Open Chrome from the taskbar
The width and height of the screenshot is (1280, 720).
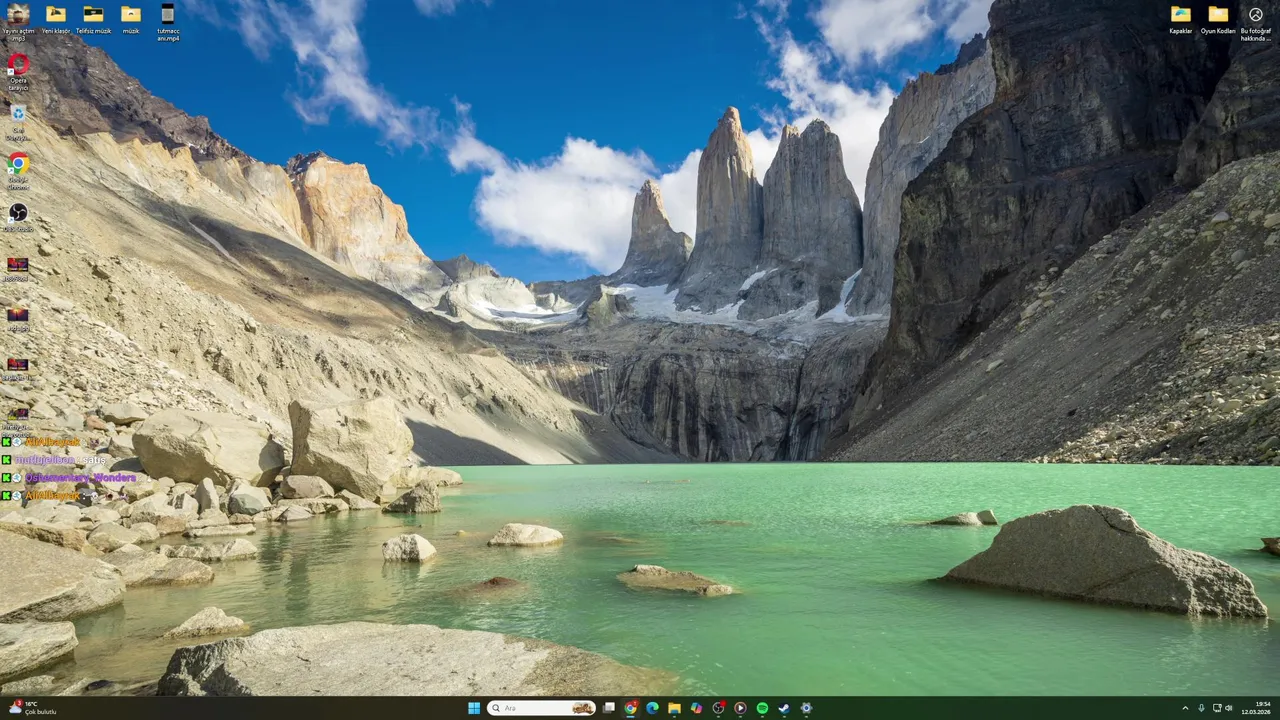tap(630, 708)
